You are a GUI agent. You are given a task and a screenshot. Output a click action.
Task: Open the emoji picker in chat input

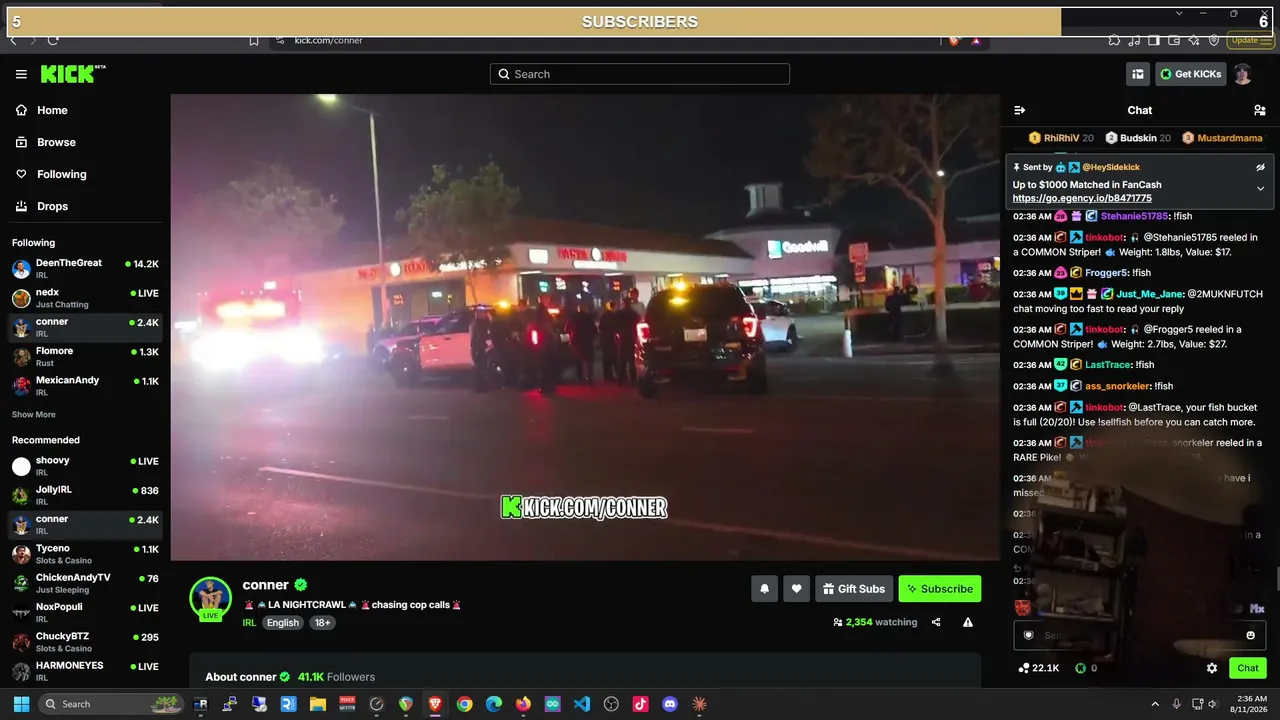click(1250, 635)
